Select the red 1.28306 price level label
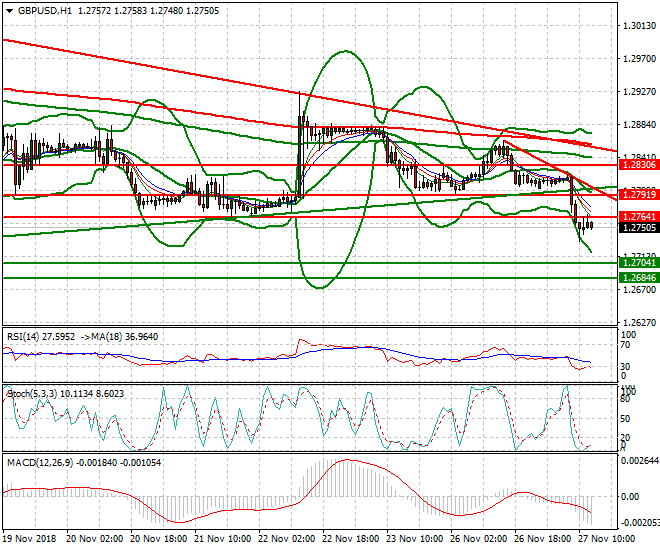660x550 pixels. click(639, 165)
